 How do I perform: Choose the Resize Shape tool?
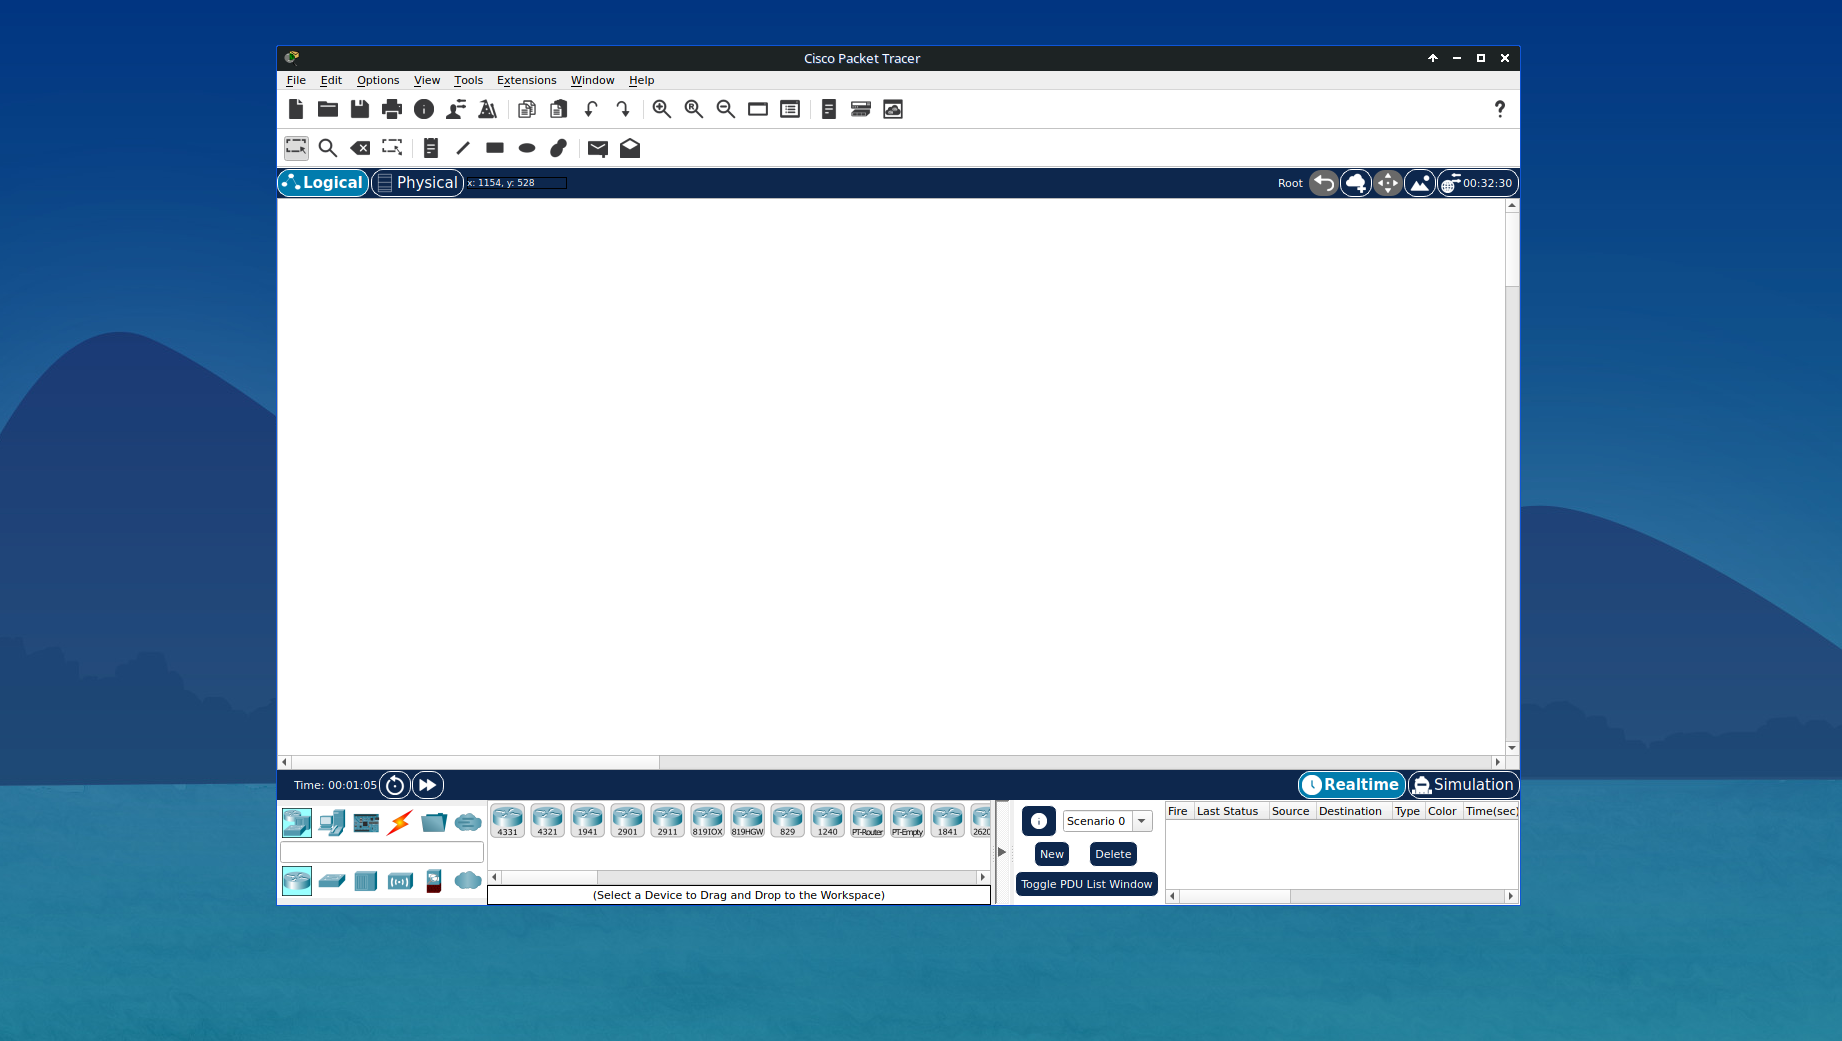click(392, 148)
